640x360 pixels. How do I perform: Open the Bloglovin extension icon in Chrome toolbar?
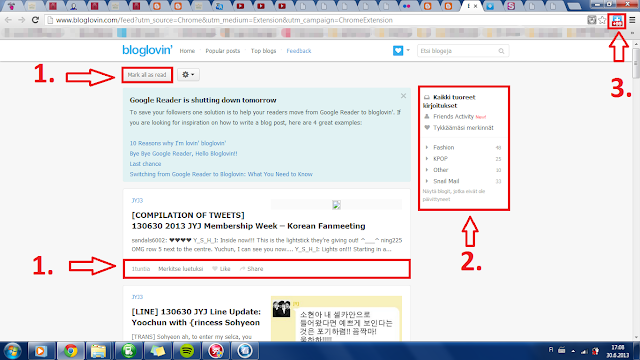tap(617, 20)
